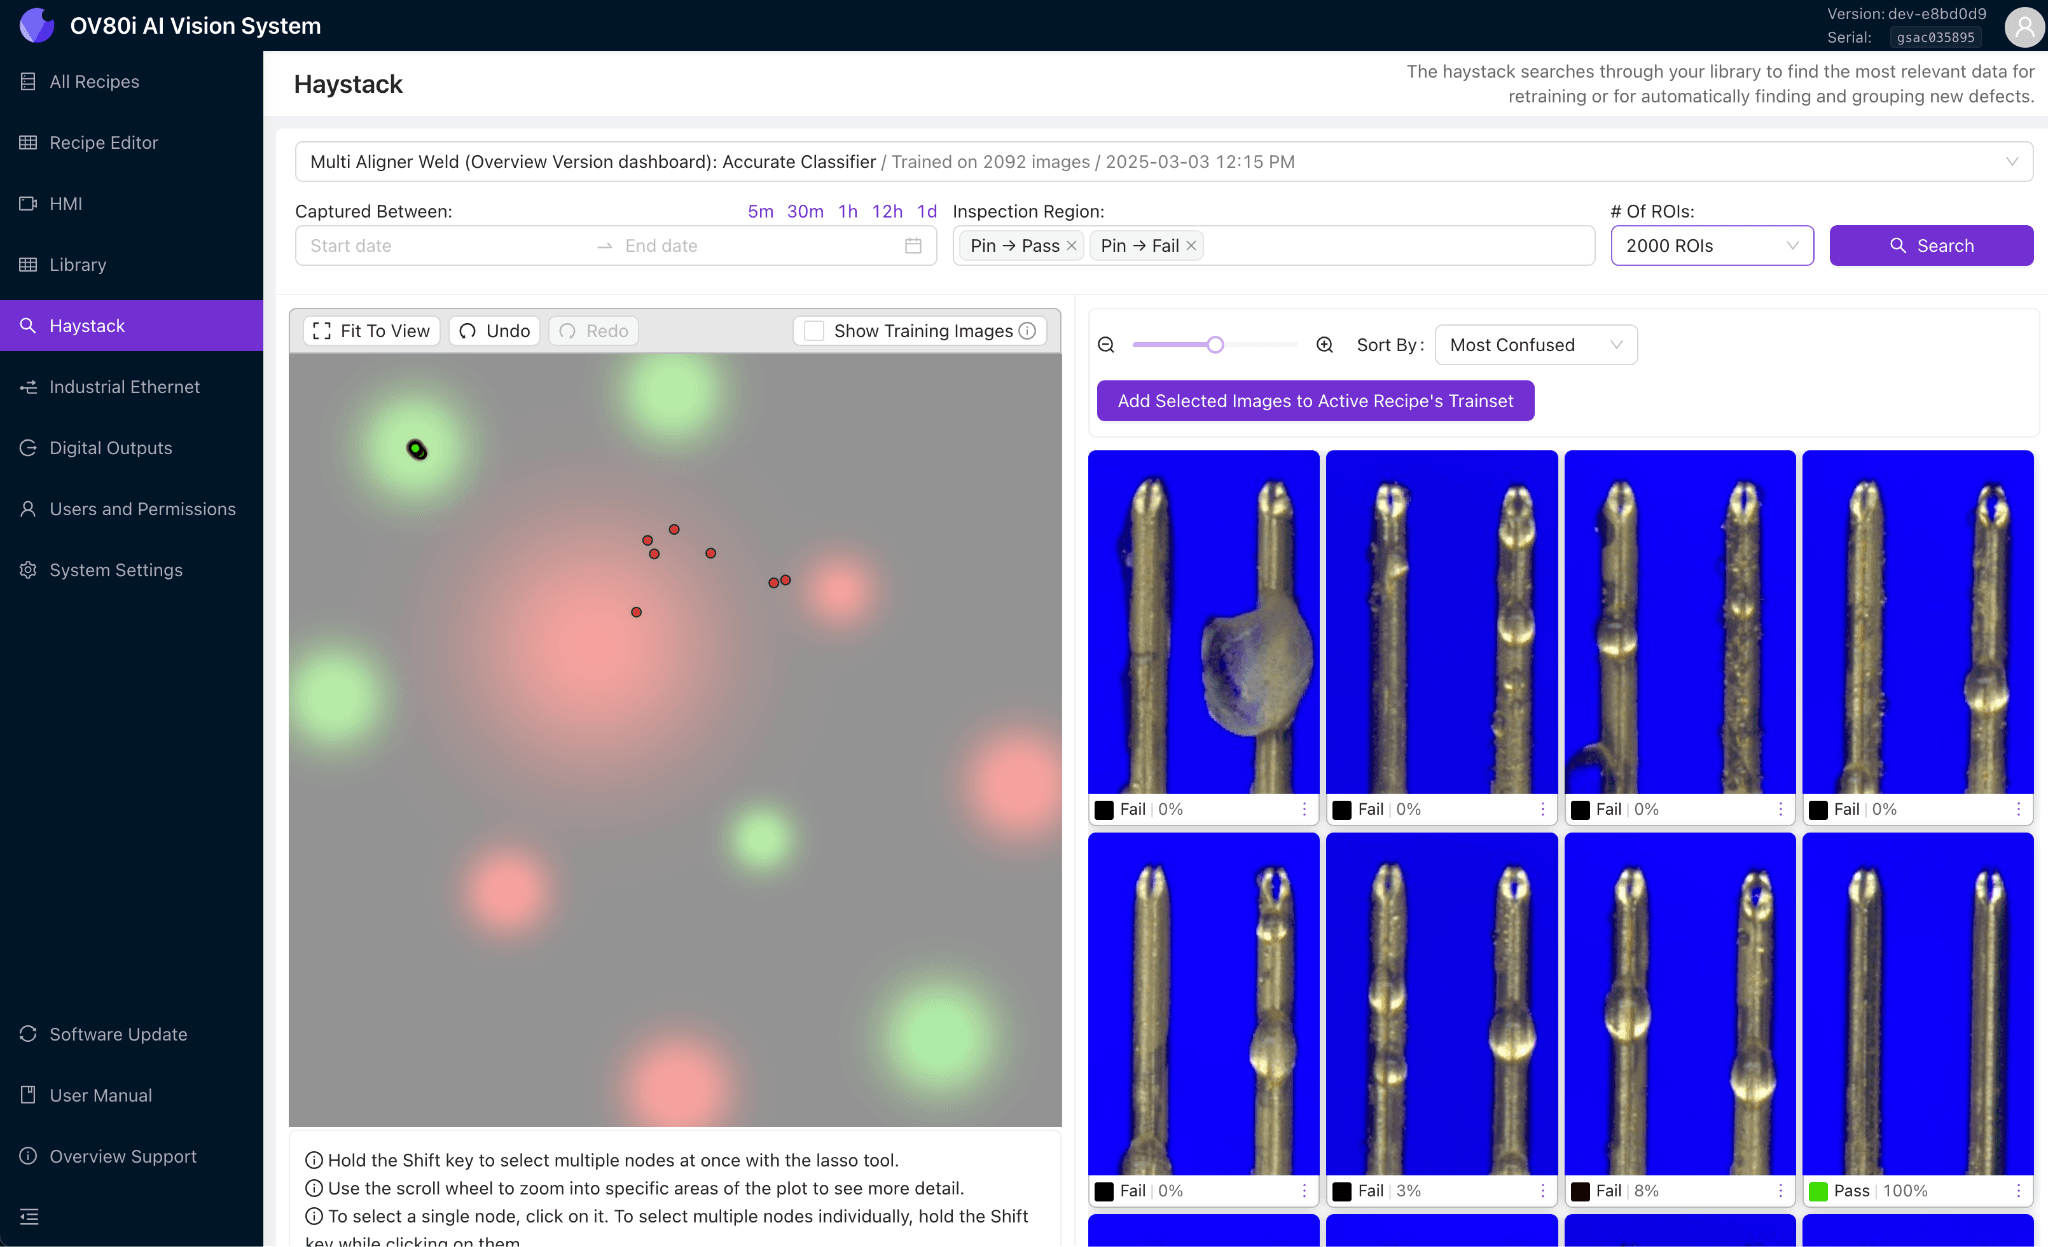Viewport: 2048px width, 1247px height.
Task: Open the three-dot menu on the first Fail thumbnail
Action: coord(1304,809)
